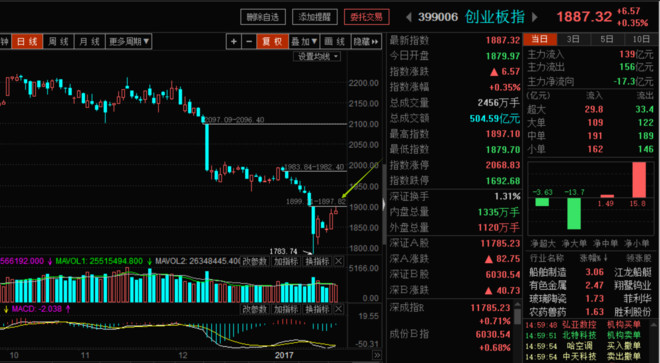
Task: Activate the 画线 draw line tool
Action: (x=335, y=42)
